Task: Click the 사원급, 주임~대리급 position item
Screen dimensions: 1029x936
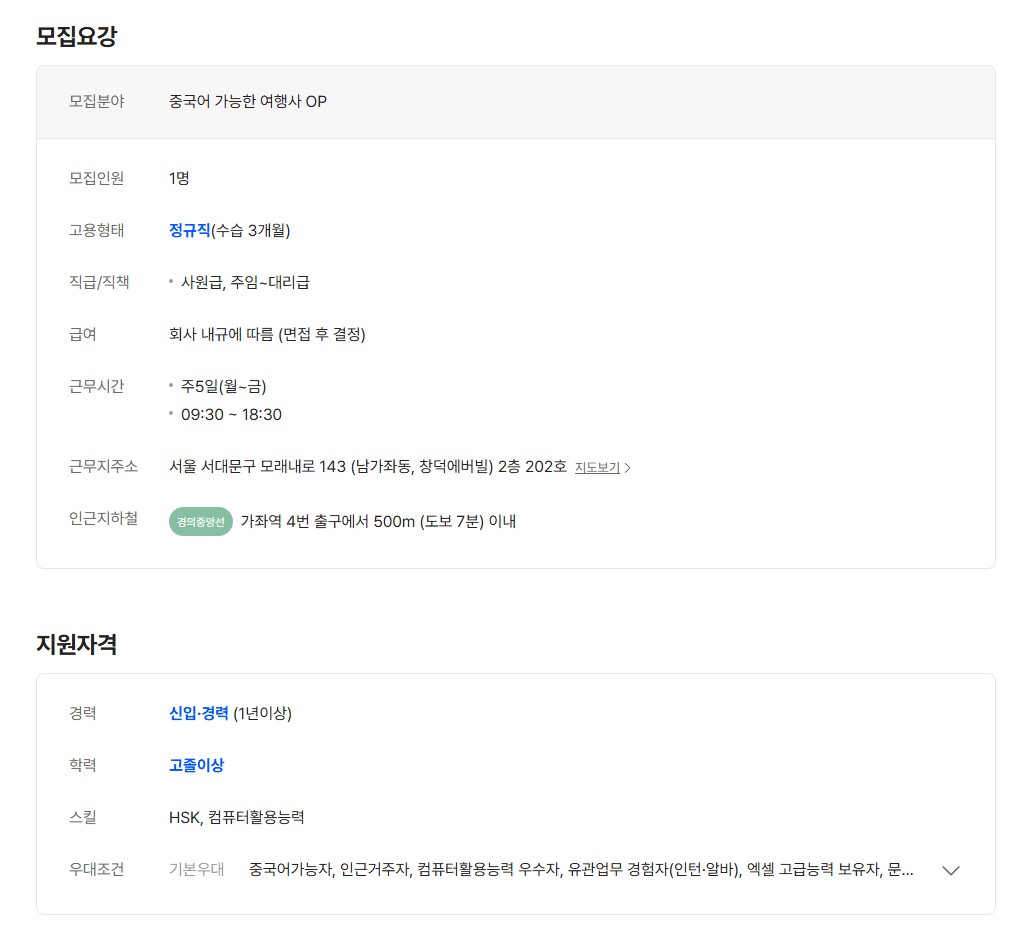Action: click(x=245, y=282)
